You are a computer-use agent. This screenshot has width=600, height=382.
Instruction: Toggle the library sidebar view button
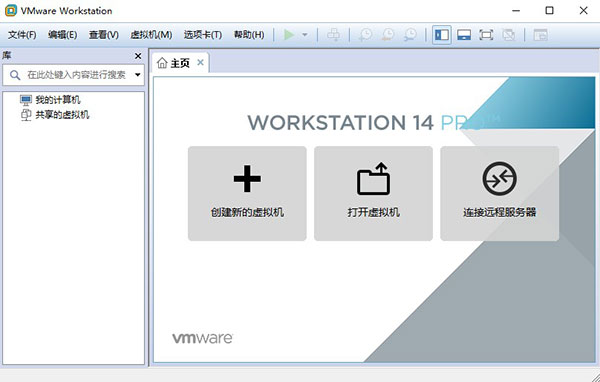[442, 35]
